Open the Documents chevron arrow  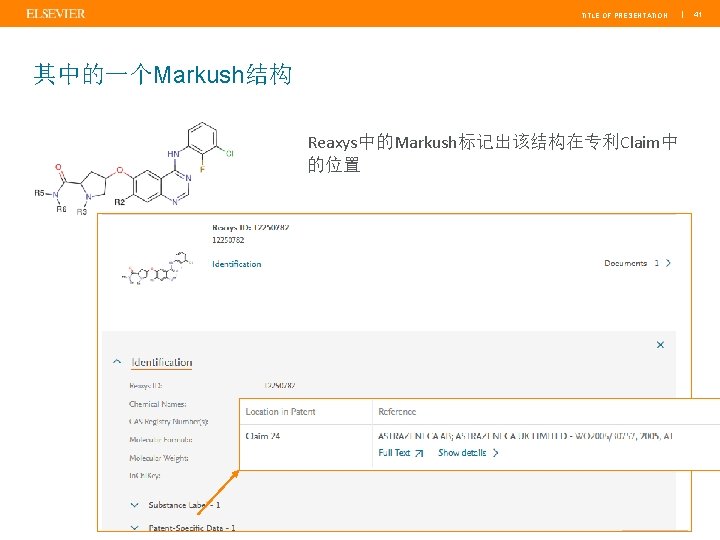pos(669,263)
